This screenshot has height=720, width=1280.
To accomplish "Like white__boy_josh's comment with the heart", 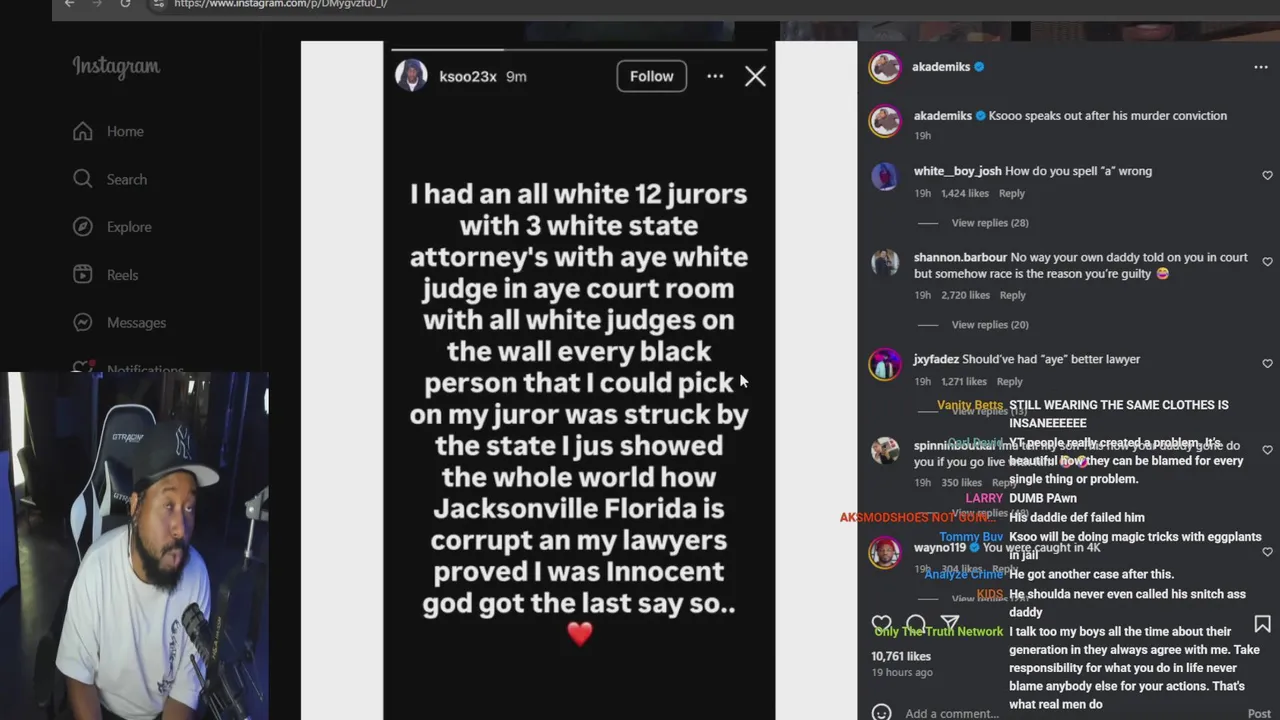I will [x=1267, y=175].
